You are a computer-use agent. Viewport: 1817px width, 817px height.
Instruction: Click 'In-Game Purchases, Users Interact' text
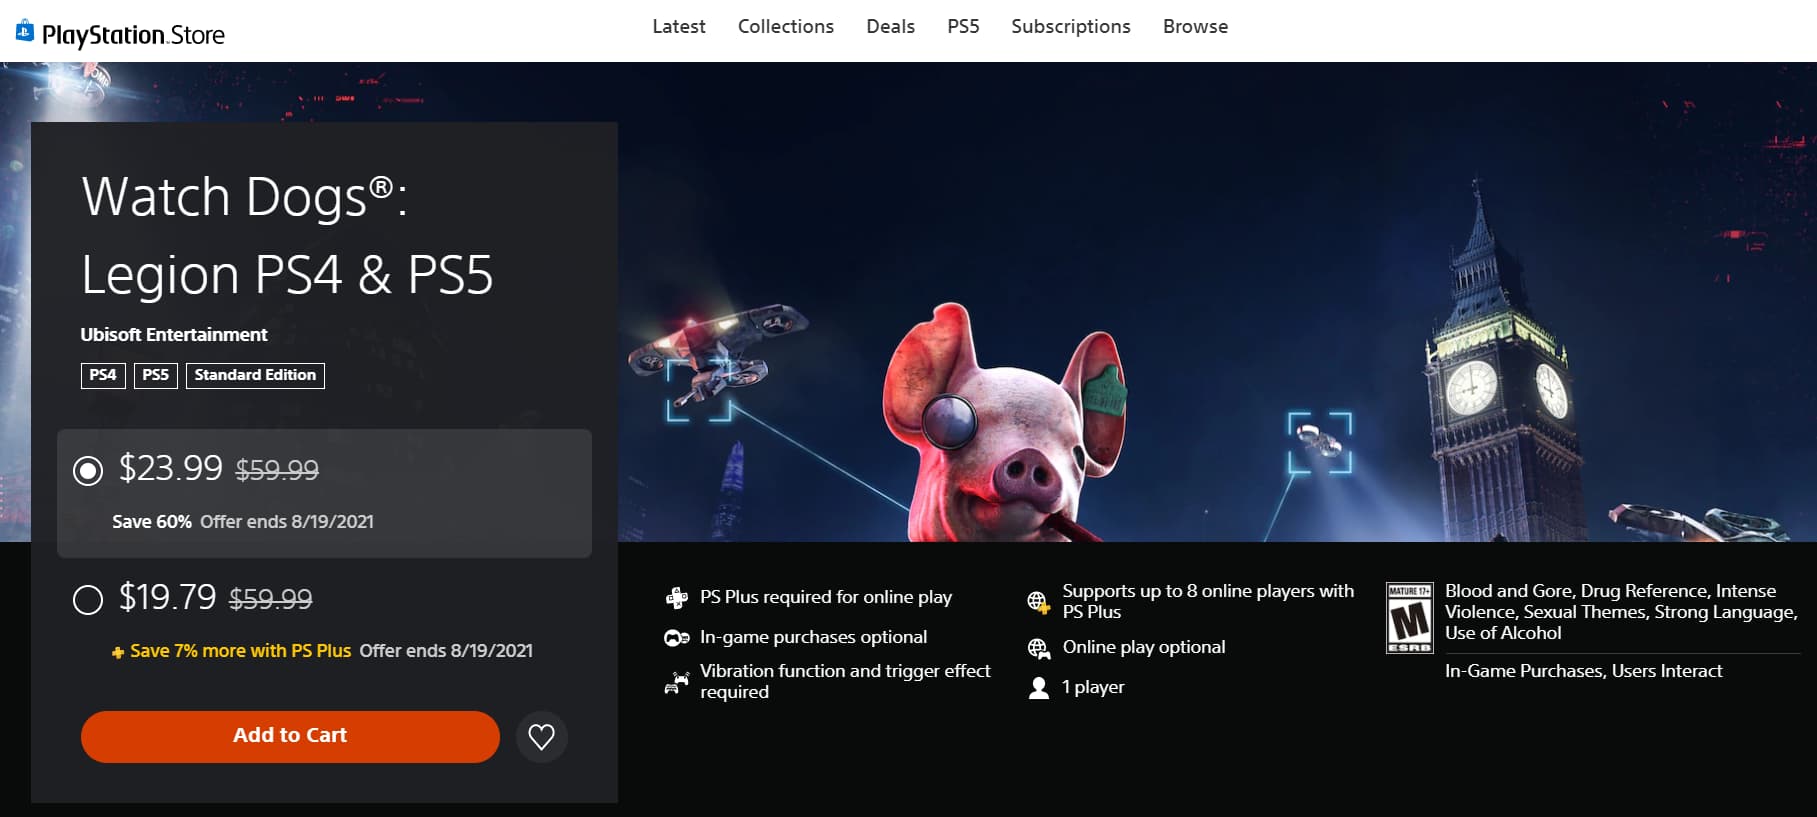1584,671
